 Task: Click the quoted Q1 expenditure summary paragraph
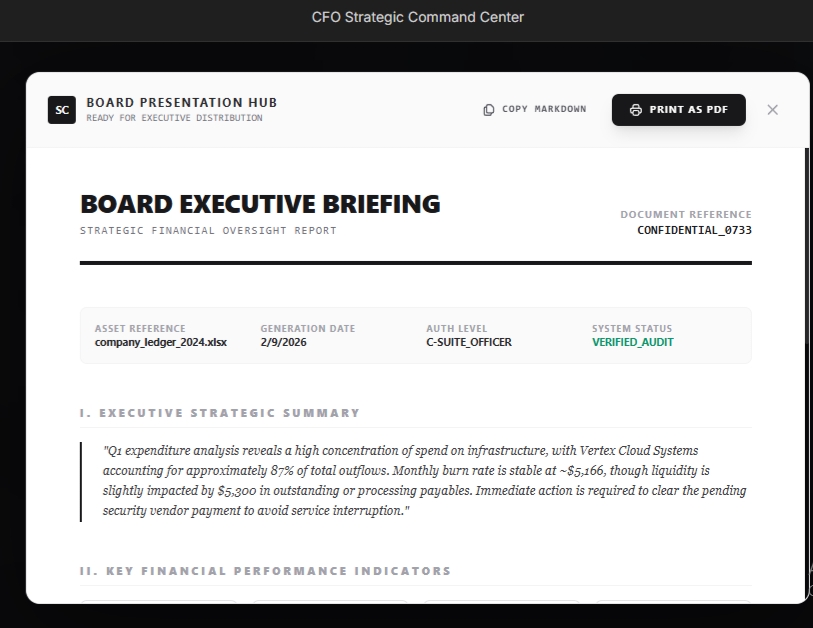pos(424,480)
